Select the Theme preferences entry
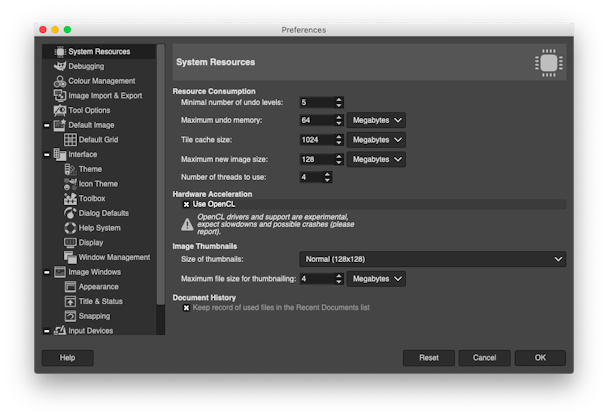This screenshot has width=608, height=419. (x=90, y=169)
